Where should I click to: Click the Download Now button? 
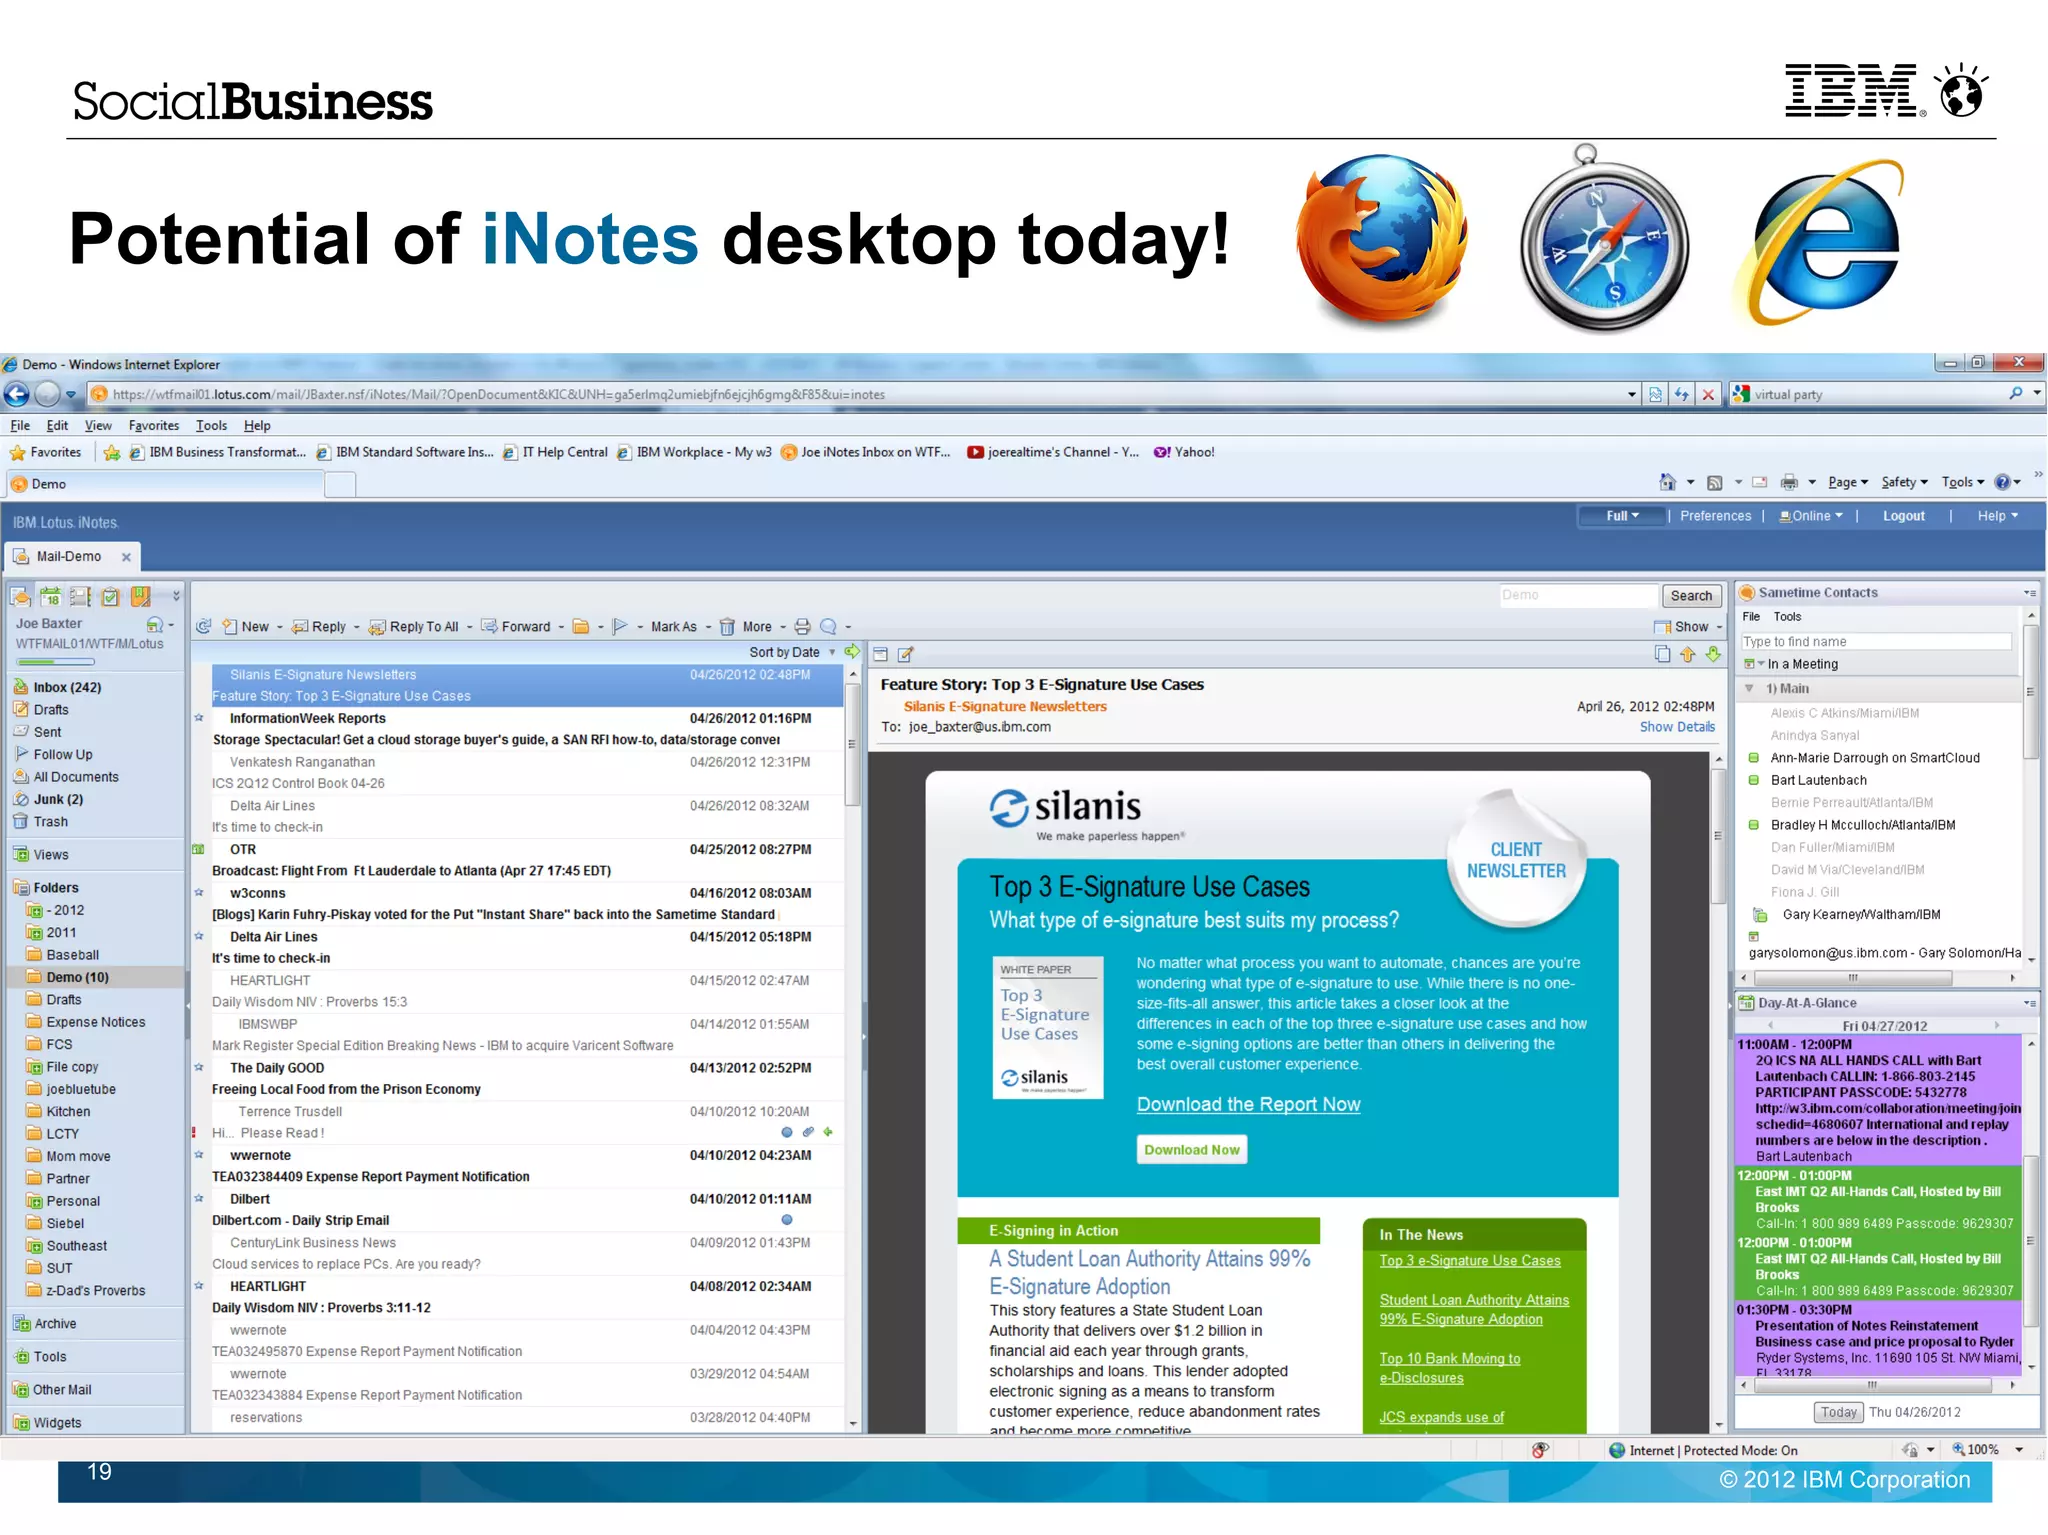pos(1191,1150)
